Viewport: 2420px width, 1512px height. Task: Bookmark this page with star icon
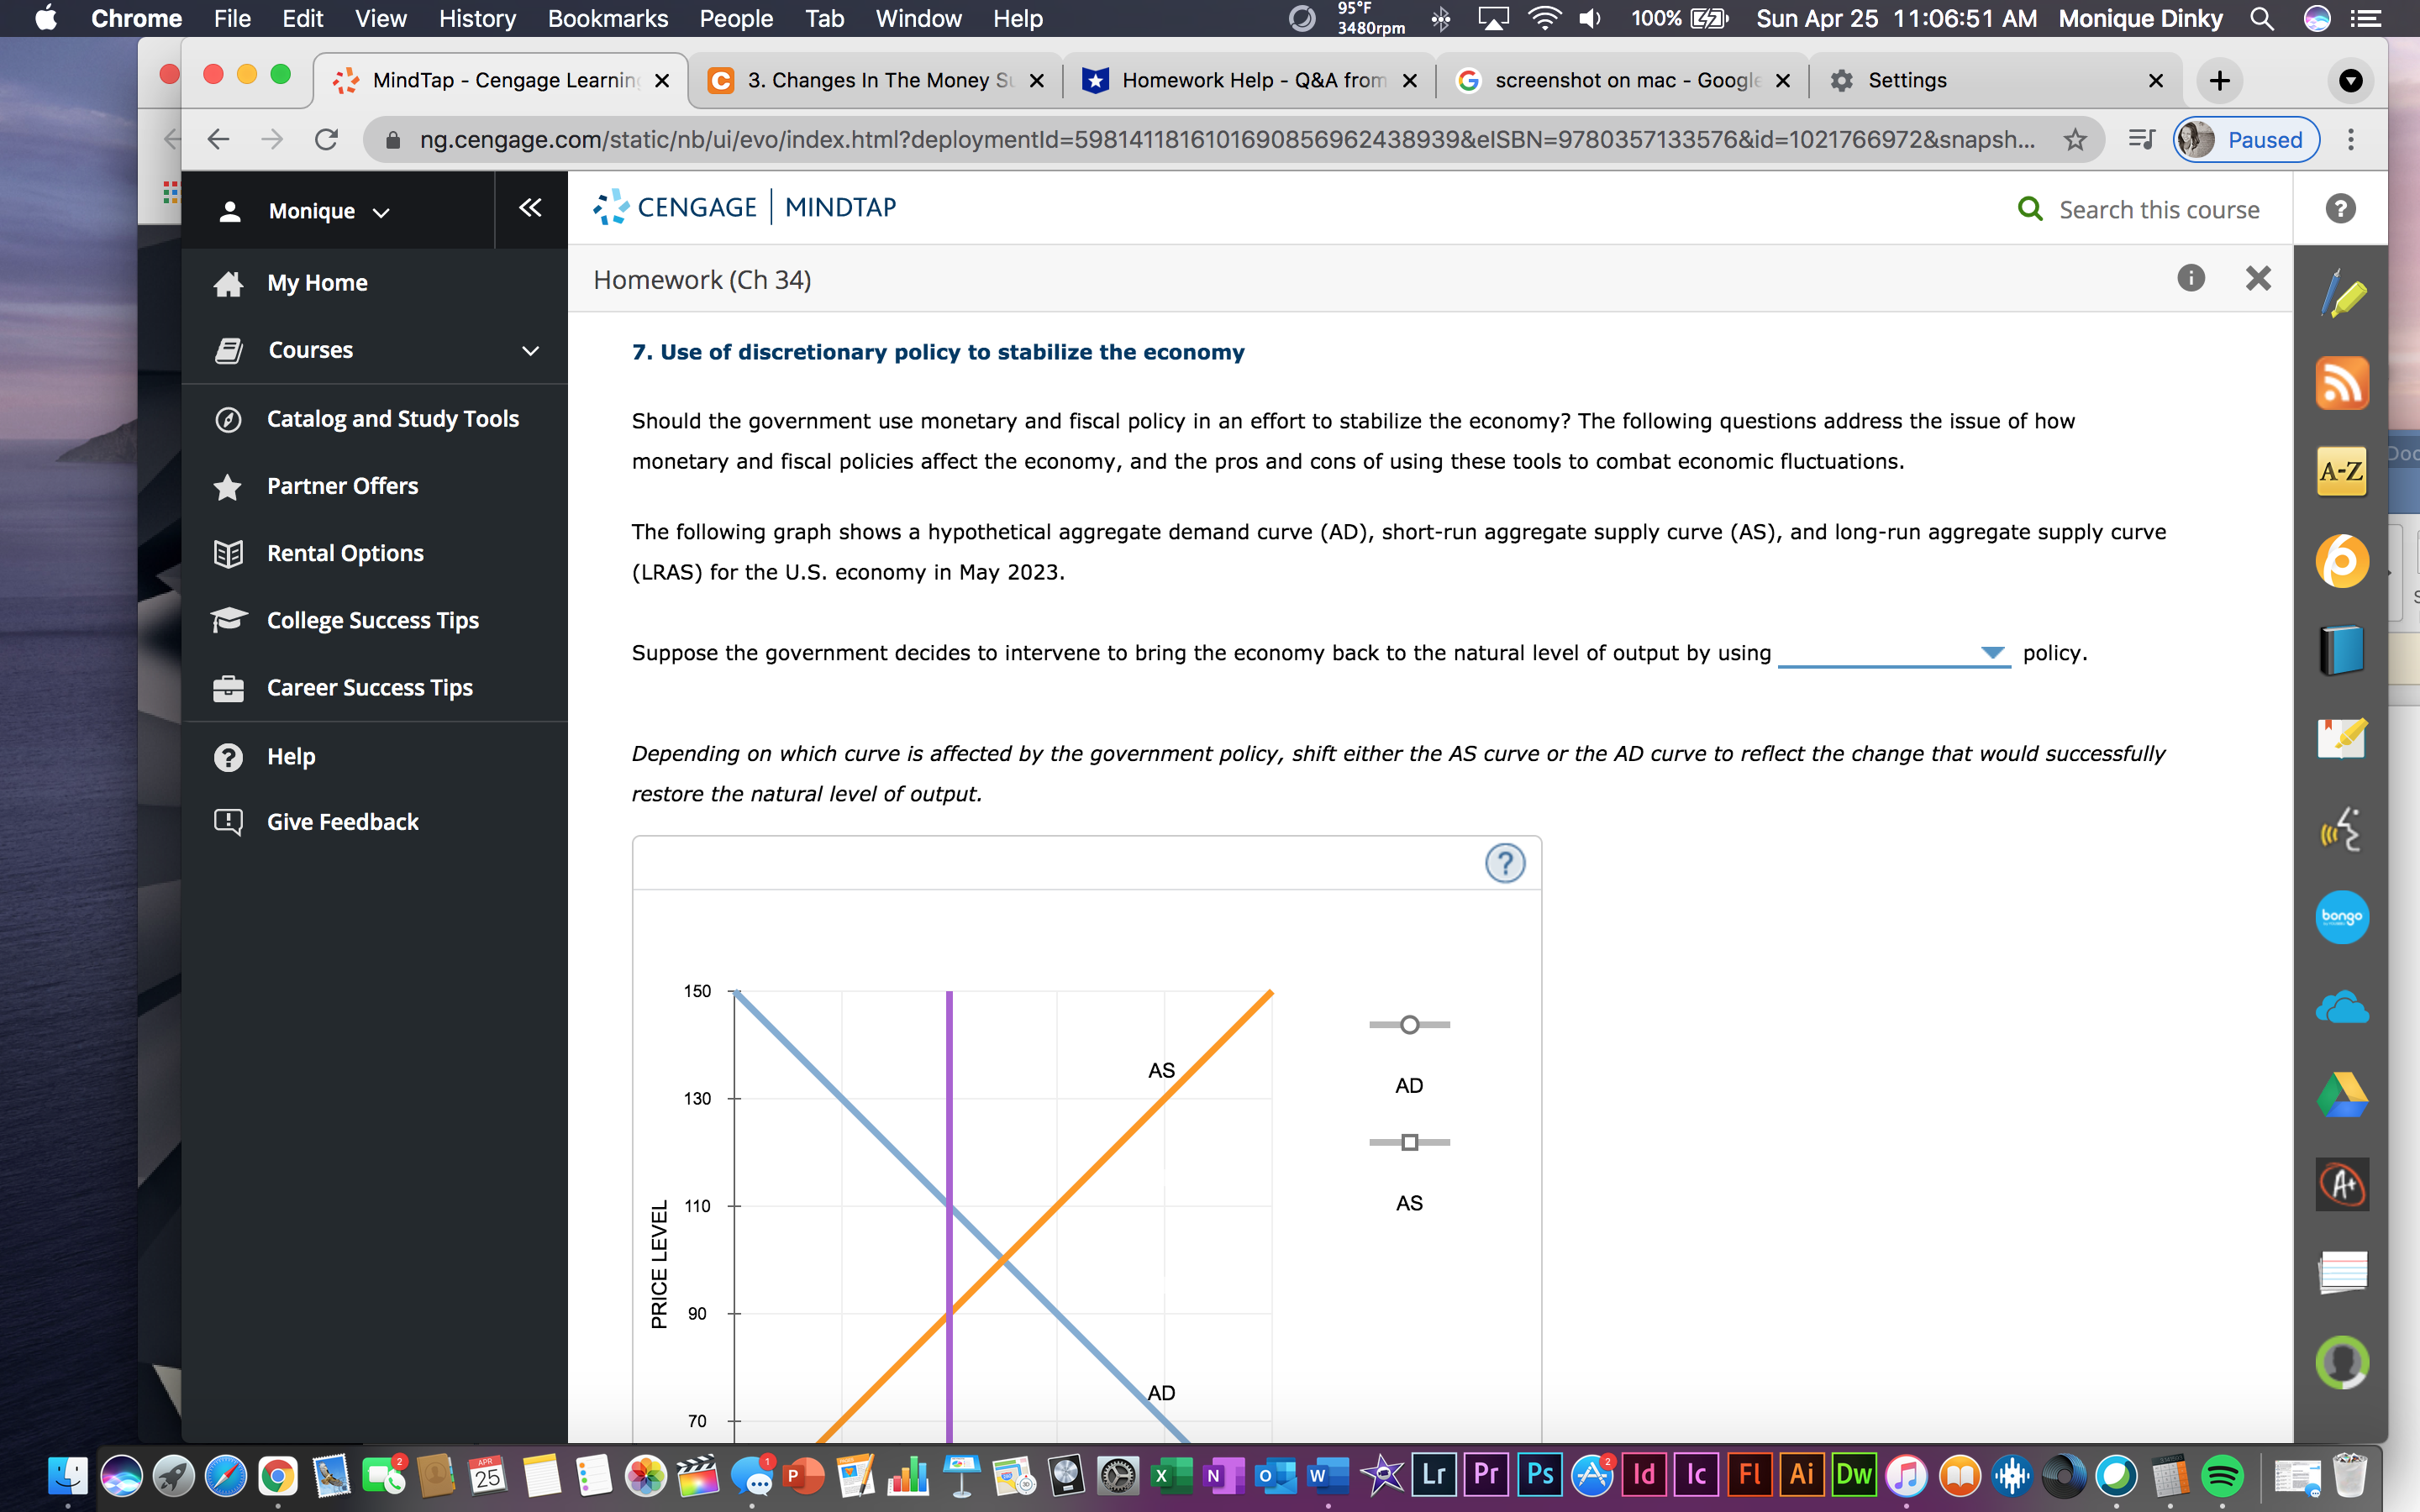(x=2075, y=140)
